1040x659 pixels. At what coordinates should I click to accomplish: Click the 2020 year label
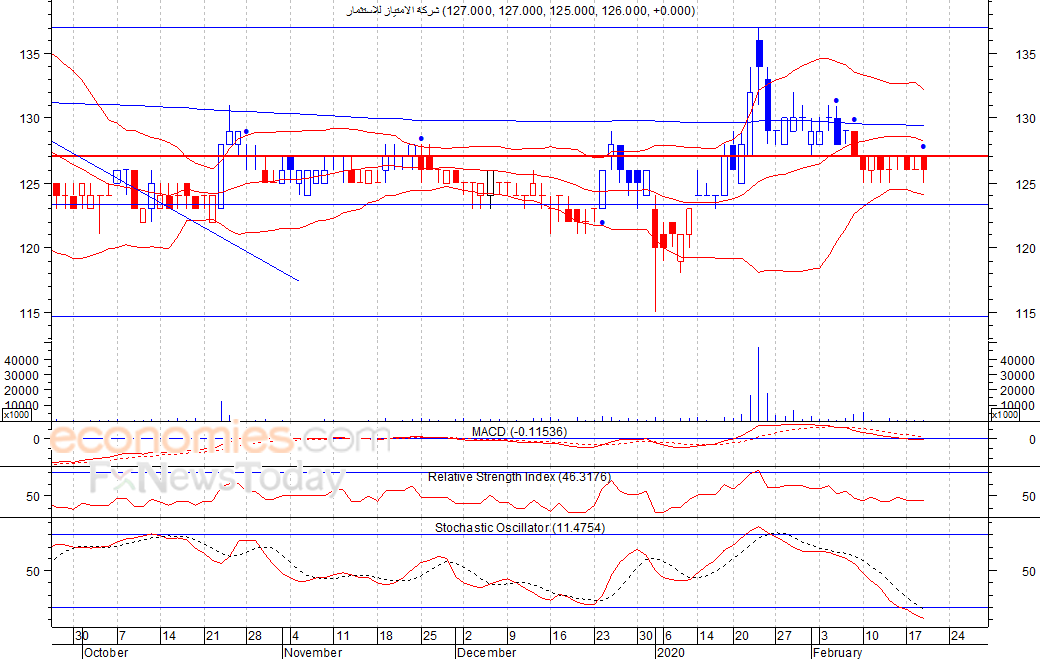click(671, 652)
